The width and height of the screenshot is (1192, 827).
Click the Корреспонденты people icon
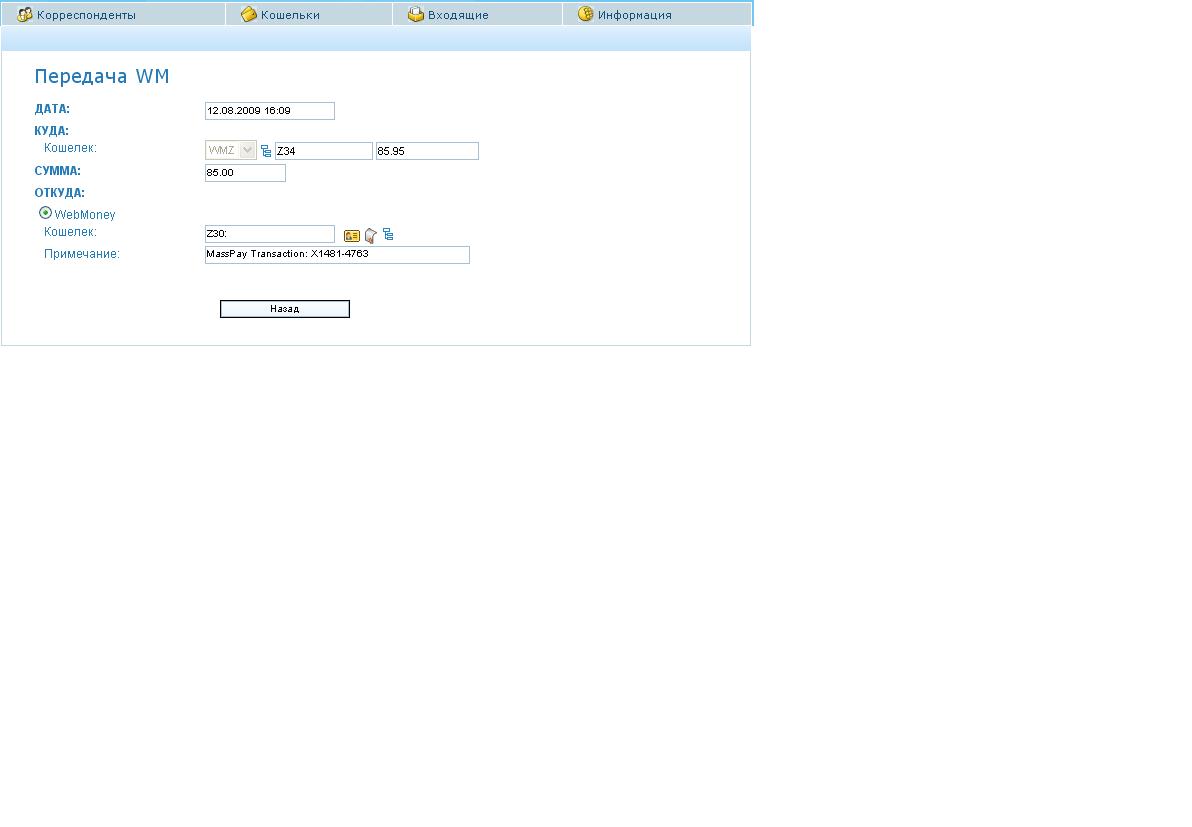pos(24,14)
